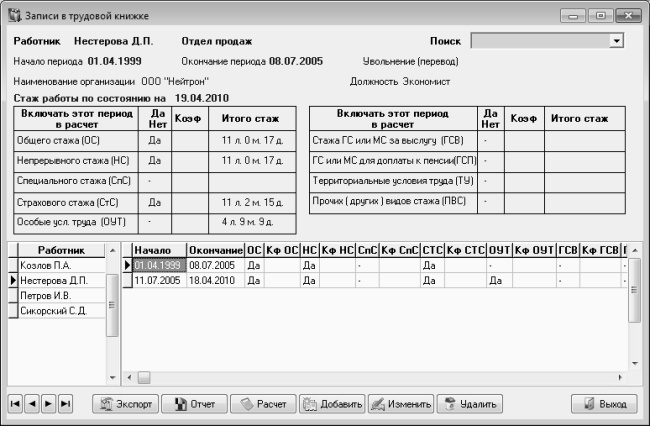
Task: Go to next record navigation arrow
Action: (x=49, y=404)
